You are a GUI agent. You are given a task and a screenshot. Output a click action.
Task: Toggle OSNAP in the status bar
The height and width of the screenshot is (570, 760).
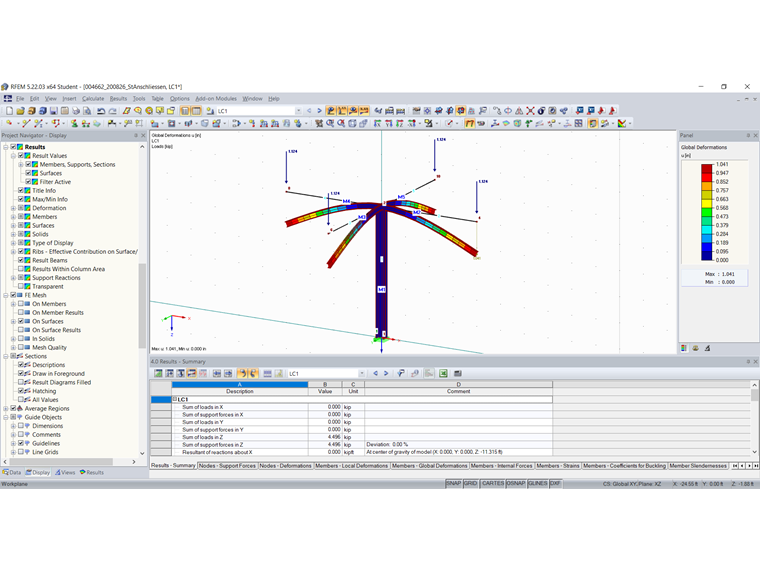pyautogui.click(x=515, y=484)
